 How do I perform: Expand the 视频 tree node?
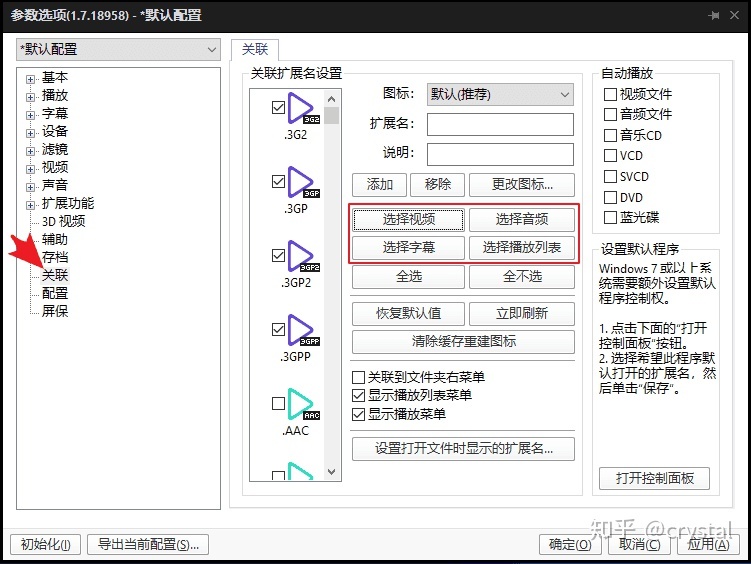(x=31, y=169)
